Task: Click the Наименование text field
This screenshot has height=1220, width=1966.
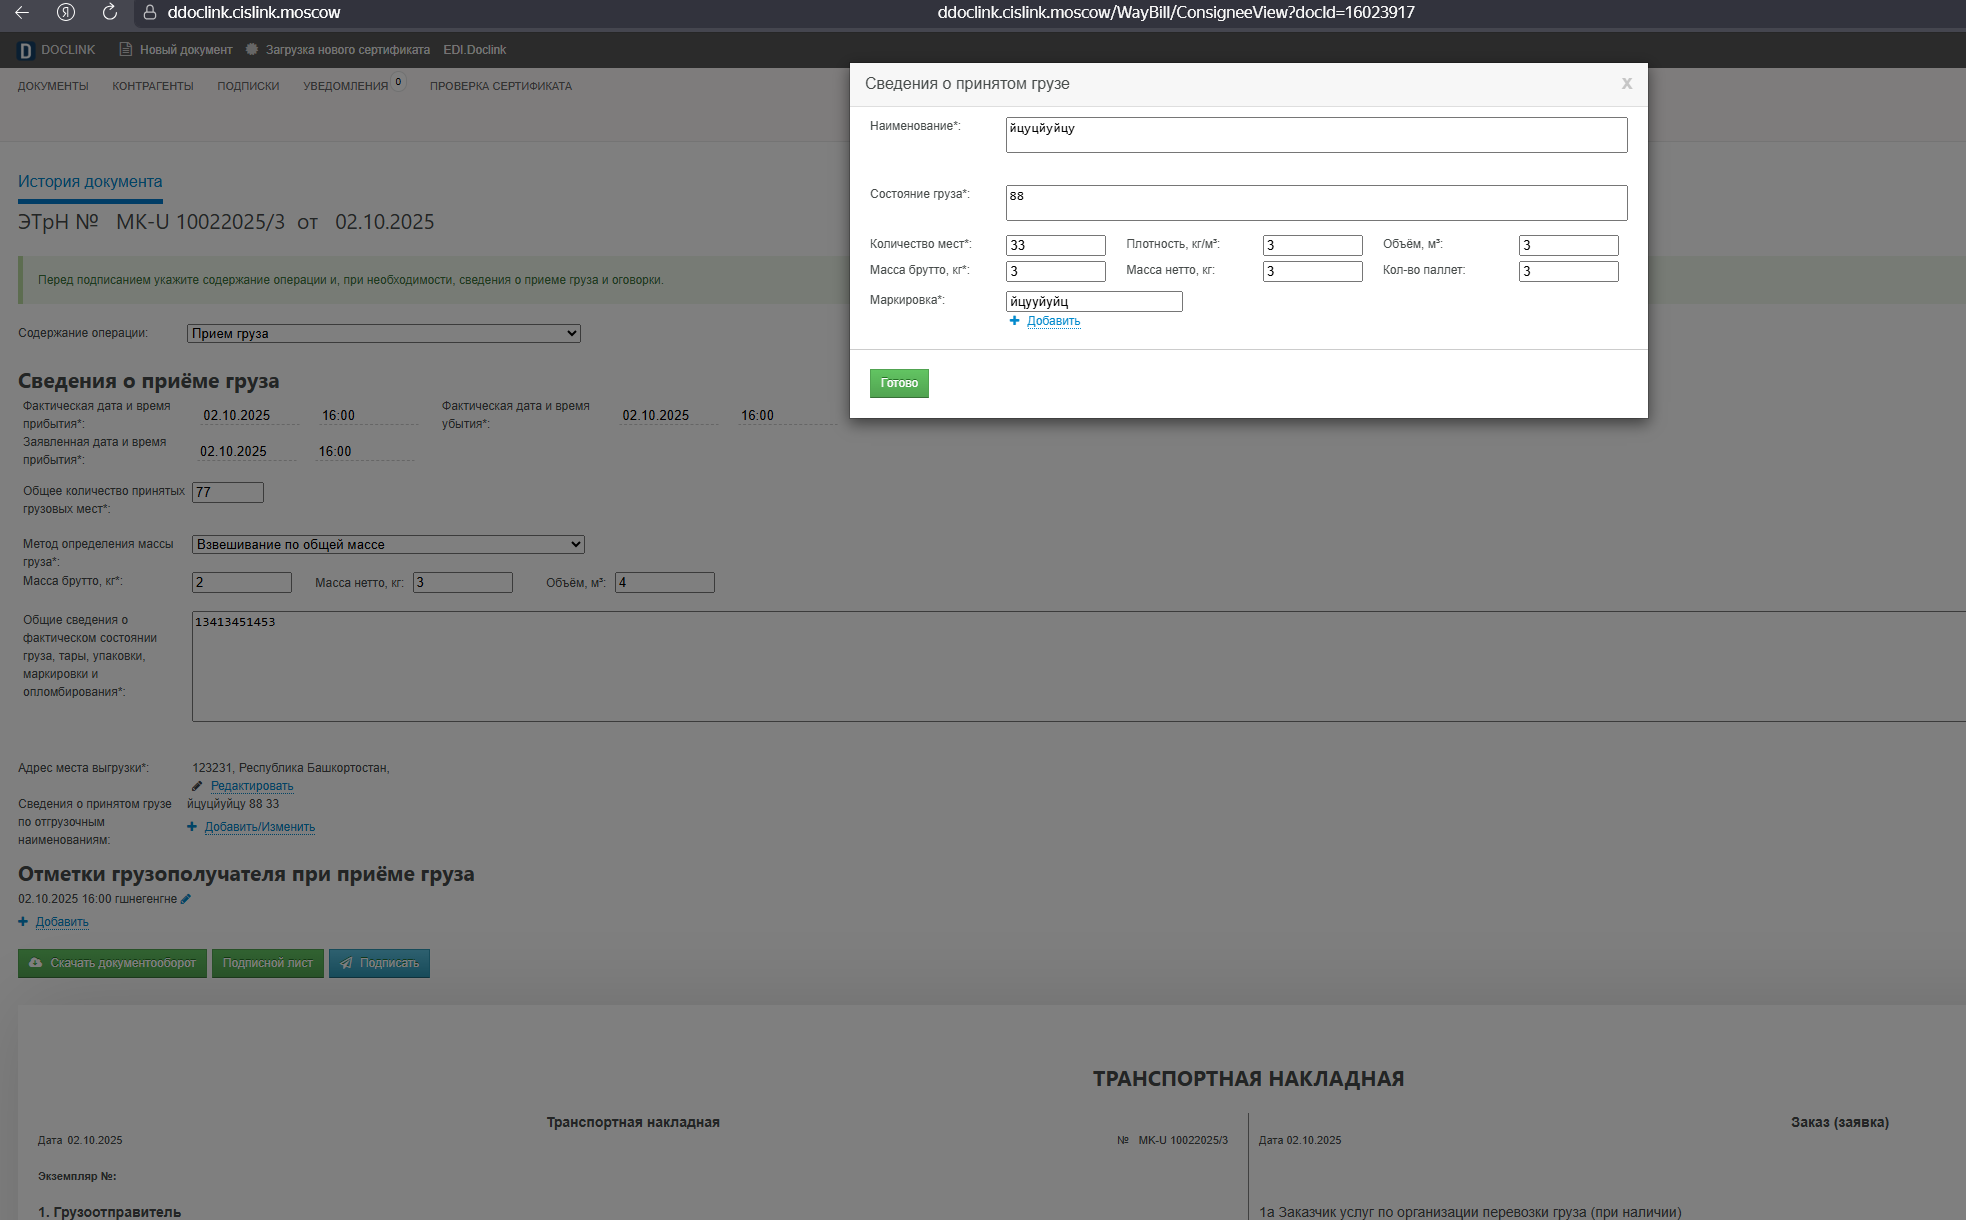Action: click(1316, 135)
